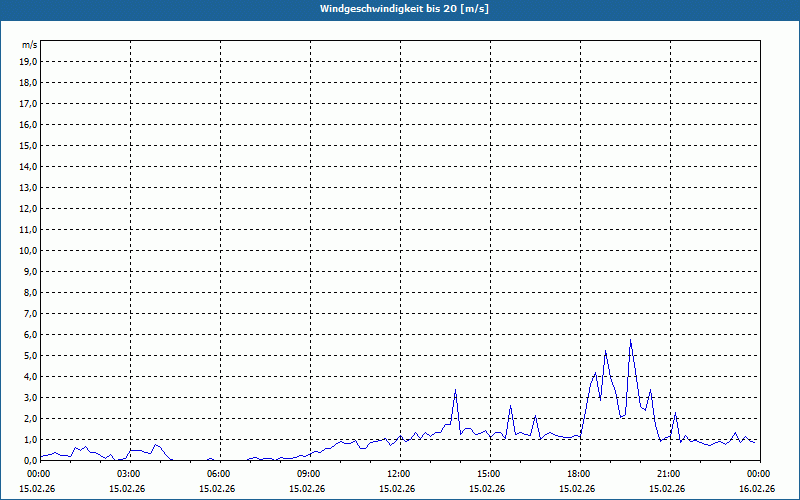Select the 03:00 time axis label

coord(131,474)
